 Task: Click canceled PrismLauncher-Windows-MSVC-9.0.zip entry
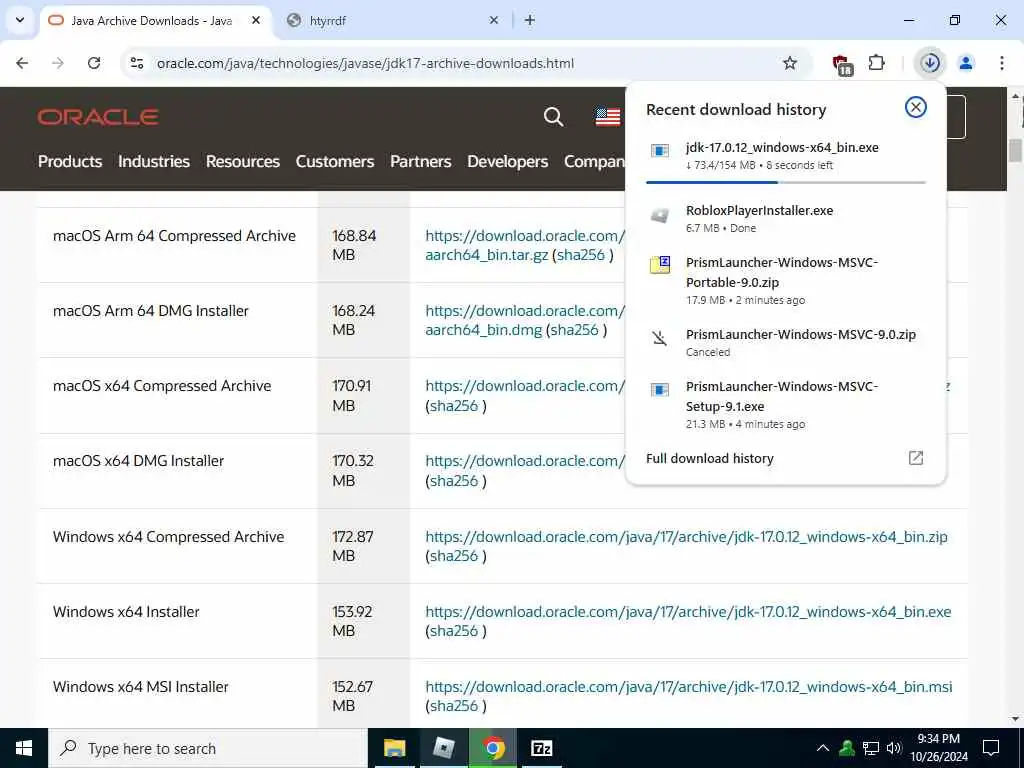point(786,342)
